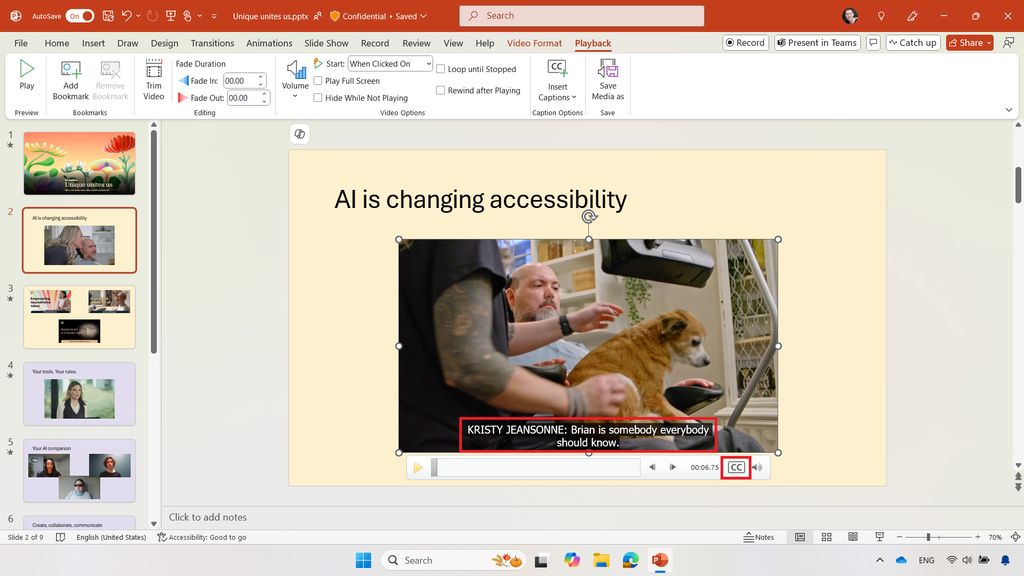1024x576 pixels.
Task: Toggle closed captions on the video player
Action: [735, 466]
